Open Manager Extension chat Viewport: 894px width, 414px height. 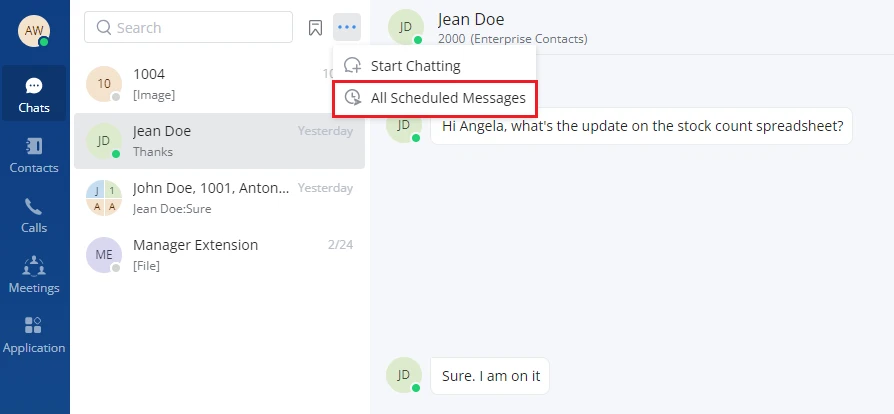click(220, 255)
